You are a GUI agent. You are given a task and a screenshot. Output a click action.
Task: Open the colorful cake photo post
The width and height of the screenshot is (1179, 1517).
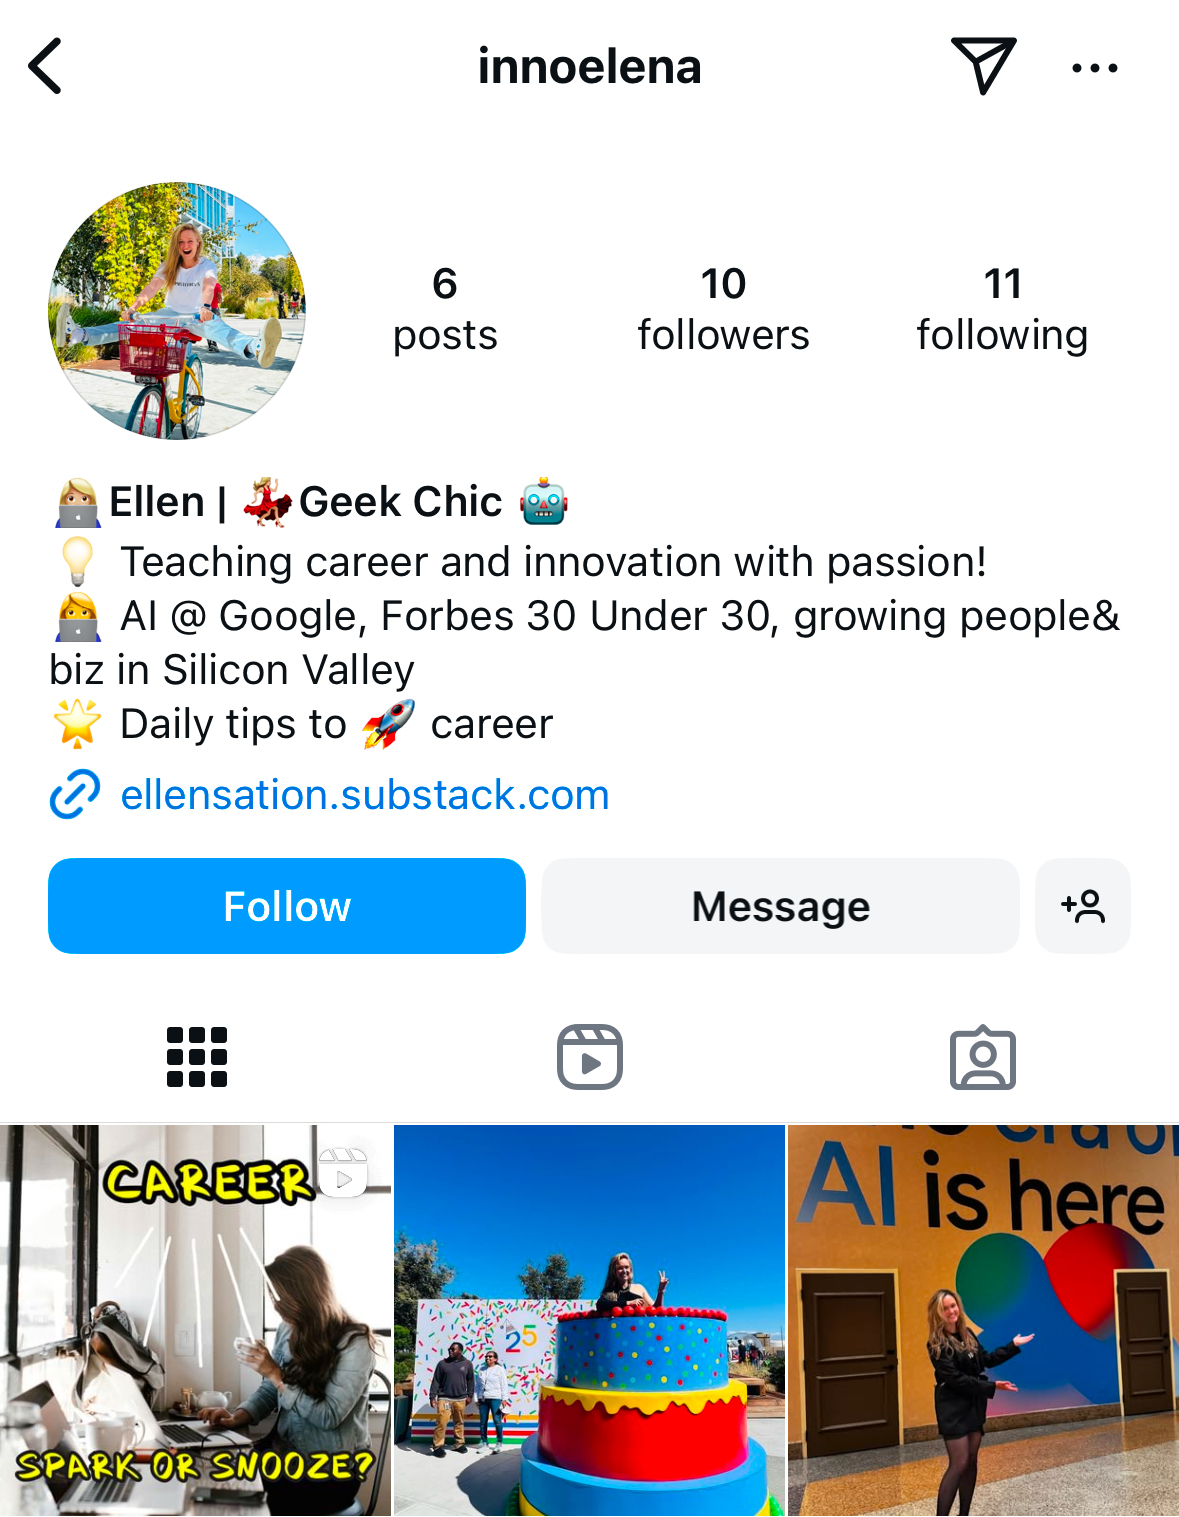point(589,1321)
